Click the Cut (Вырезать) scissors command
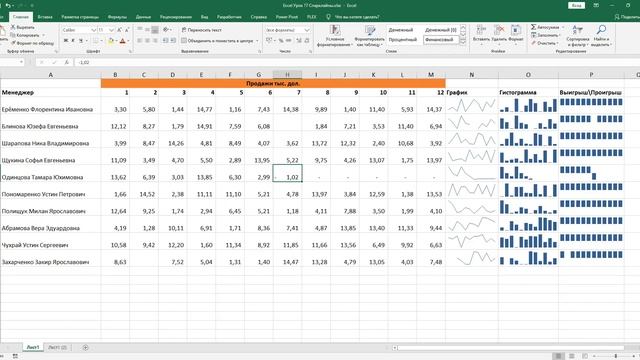640x360 pixels. coord(23,27)
